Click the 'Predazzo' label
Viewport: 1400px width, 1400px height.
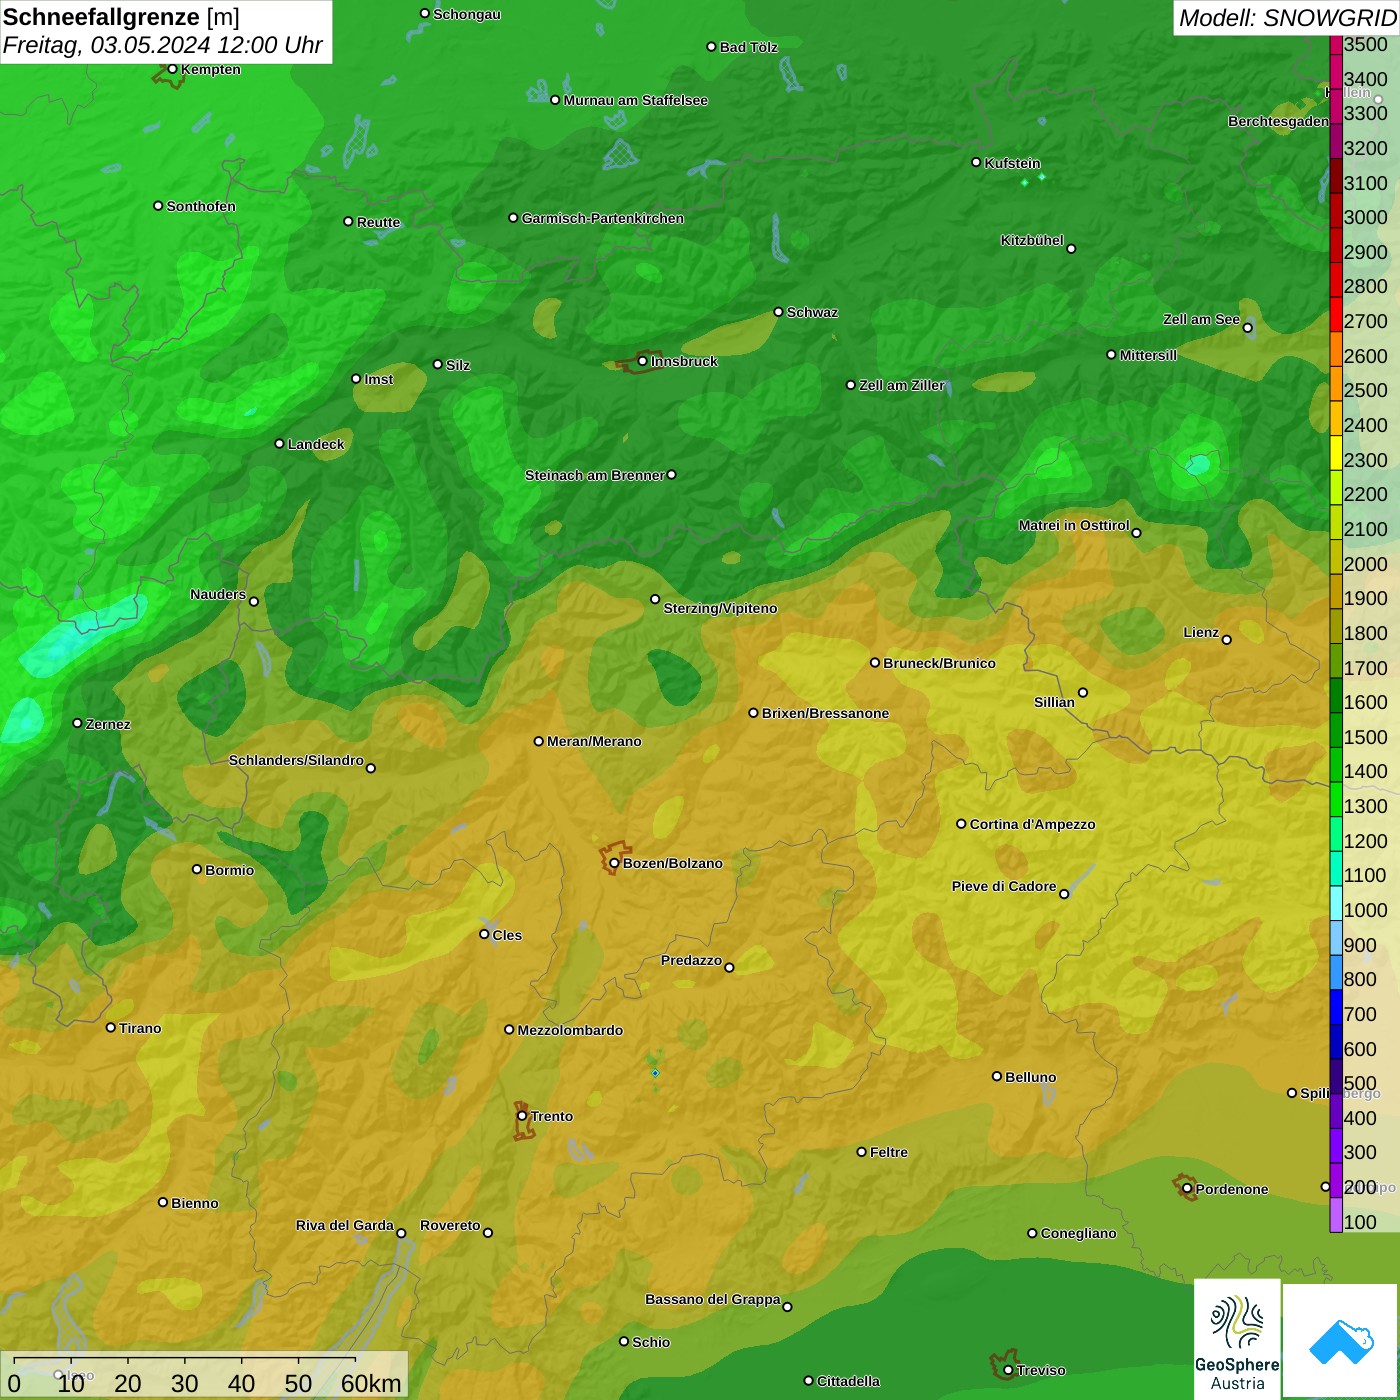click(691, 960)
